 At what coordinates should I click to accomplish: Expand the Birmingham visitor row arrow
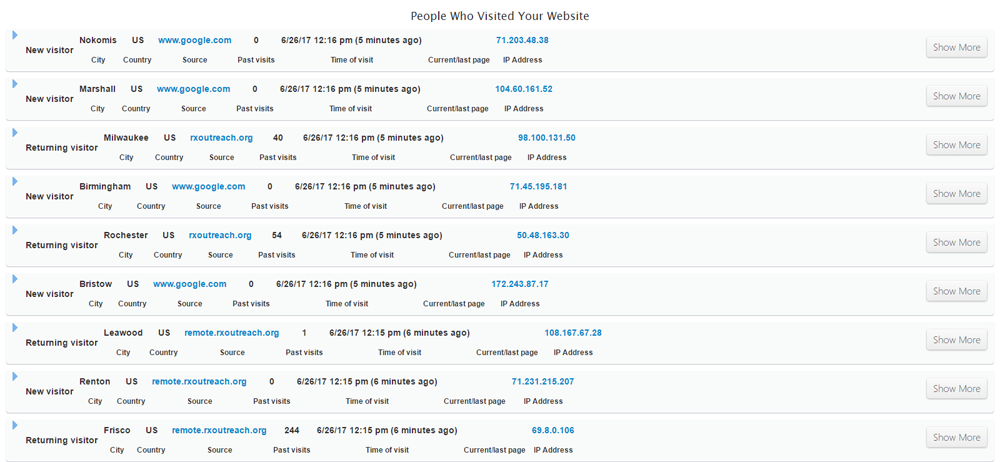[15, 181]
